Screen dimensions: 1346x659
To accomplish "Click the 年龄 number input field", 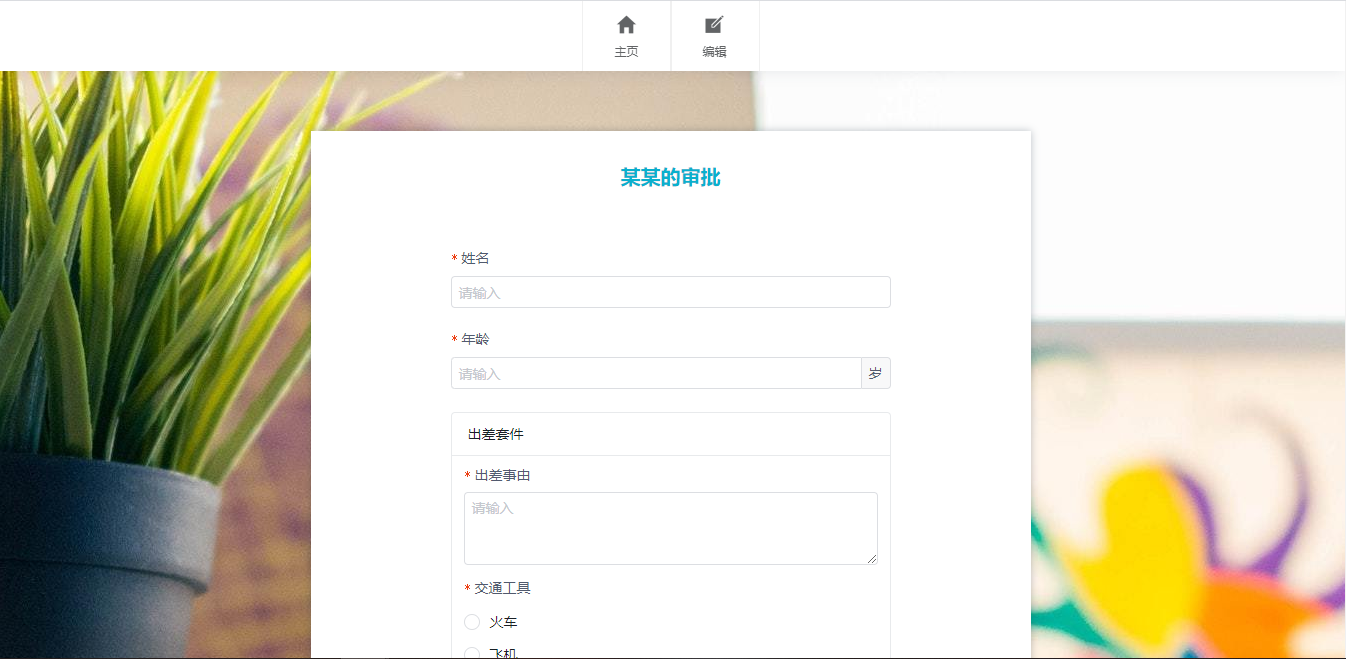I will (x=656, y=373).
